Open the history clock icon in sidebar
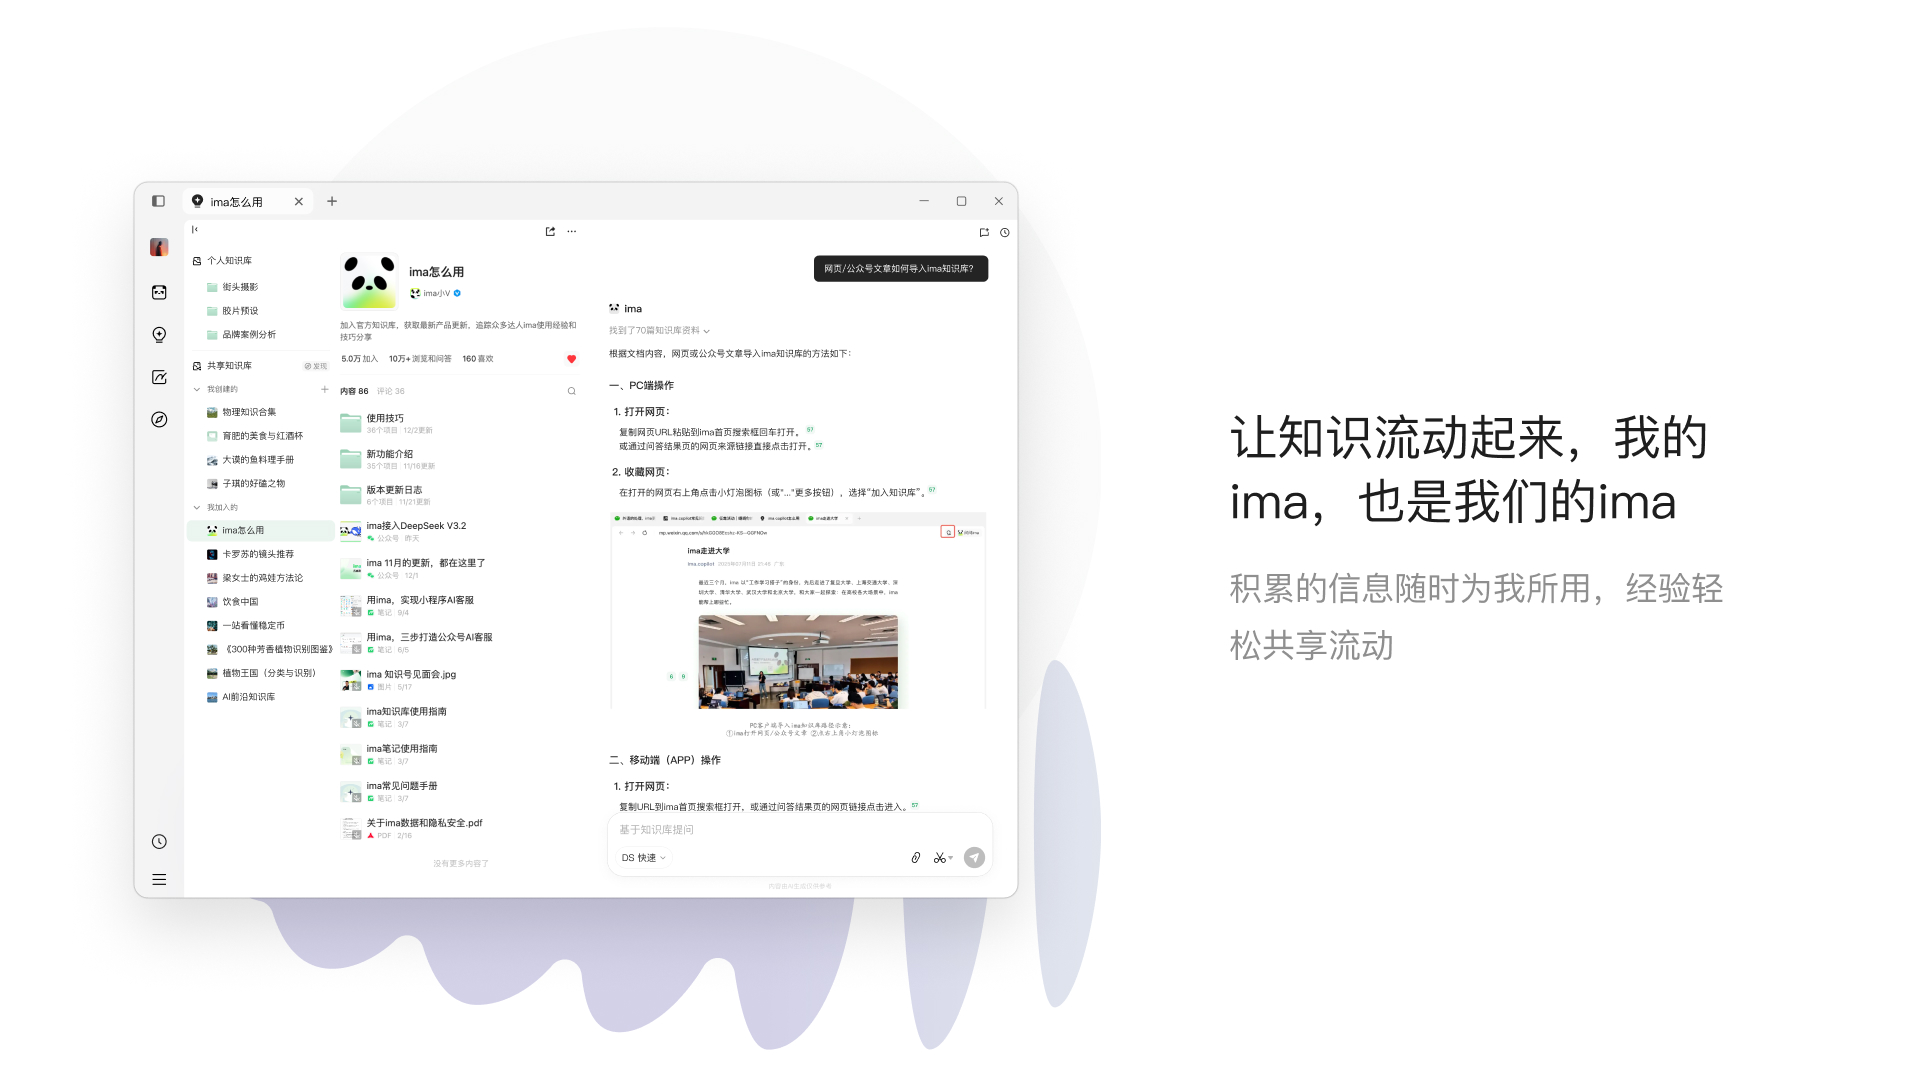1920x1080 pixels. (159, 842)
